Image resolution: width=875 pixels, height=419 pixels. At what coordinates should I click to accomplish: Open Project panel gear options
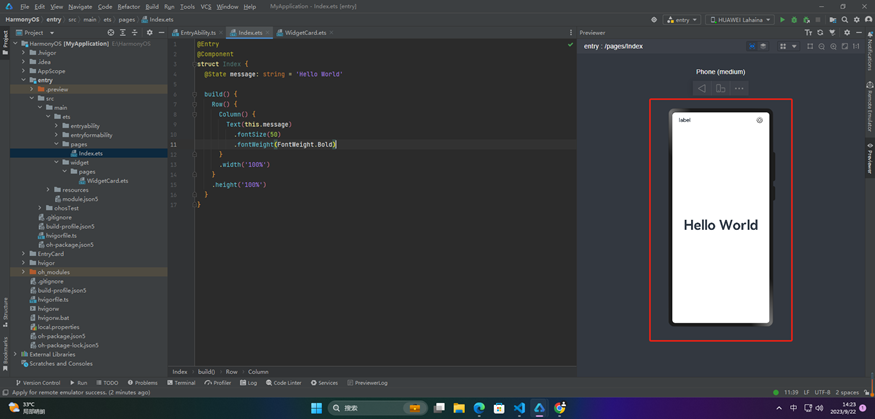(150, 33)
